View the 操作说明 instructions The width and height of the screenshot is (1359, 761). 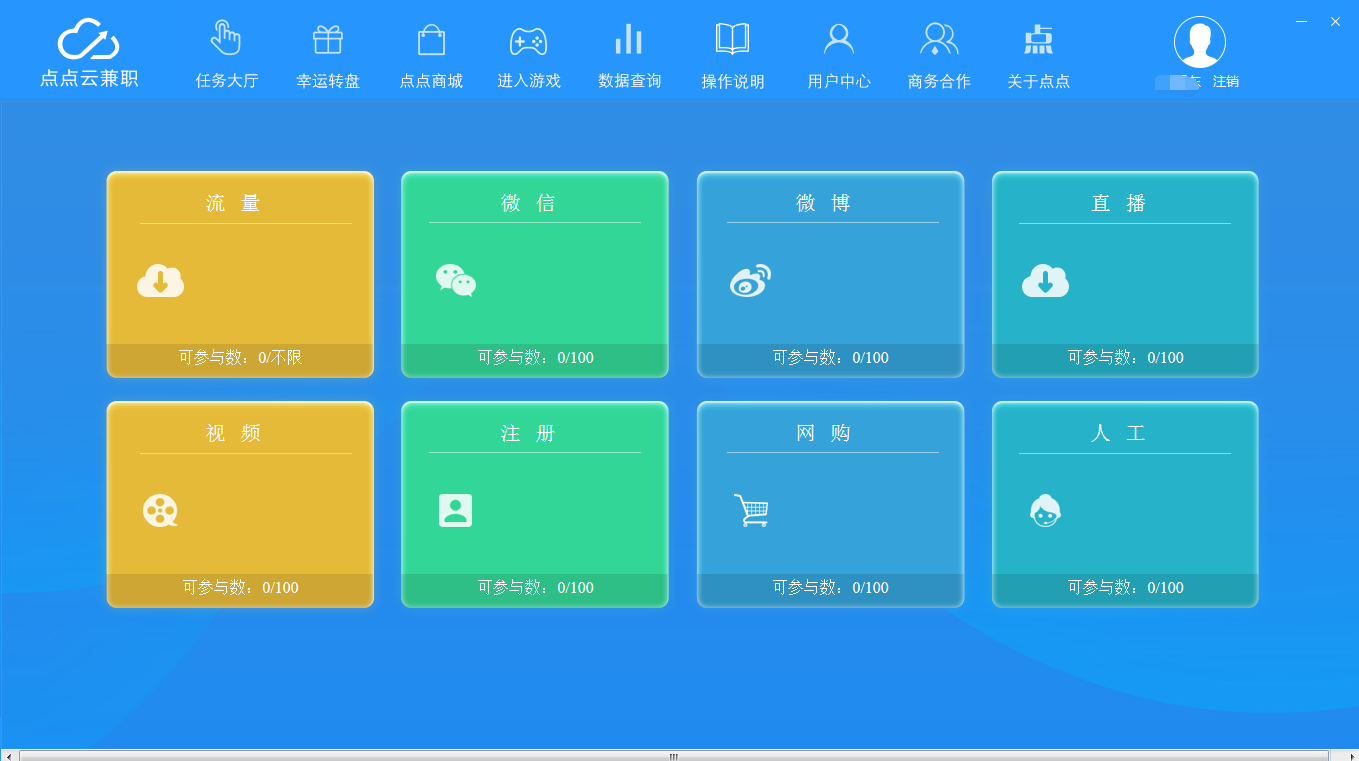[733, 55]
